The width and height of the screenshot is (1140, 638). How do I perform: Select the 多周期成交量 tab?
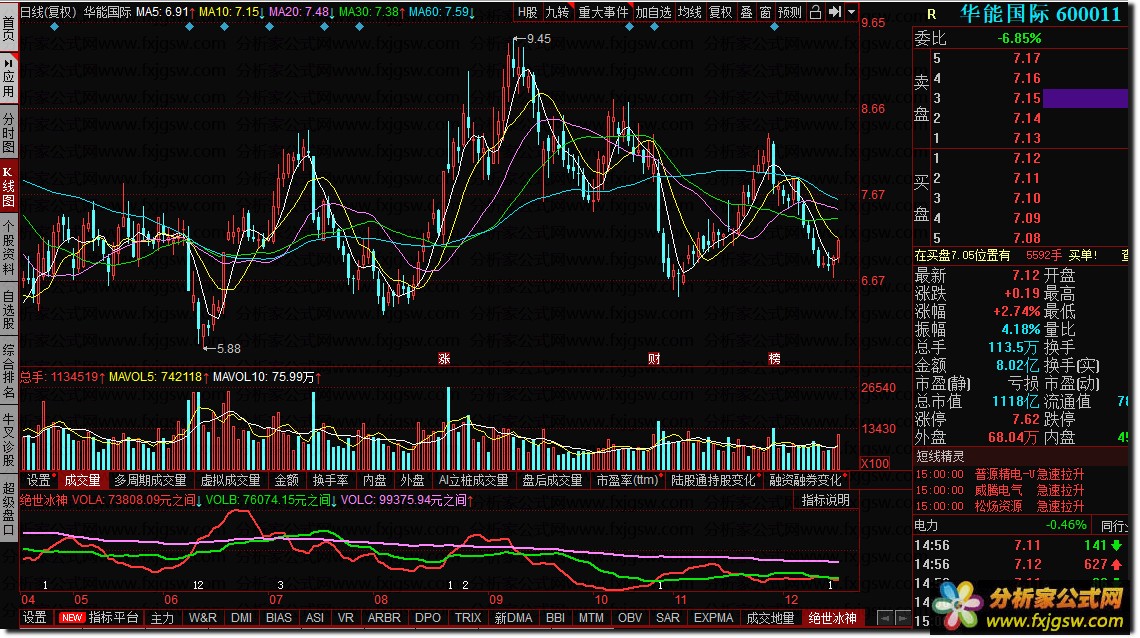tap(150, 480)
